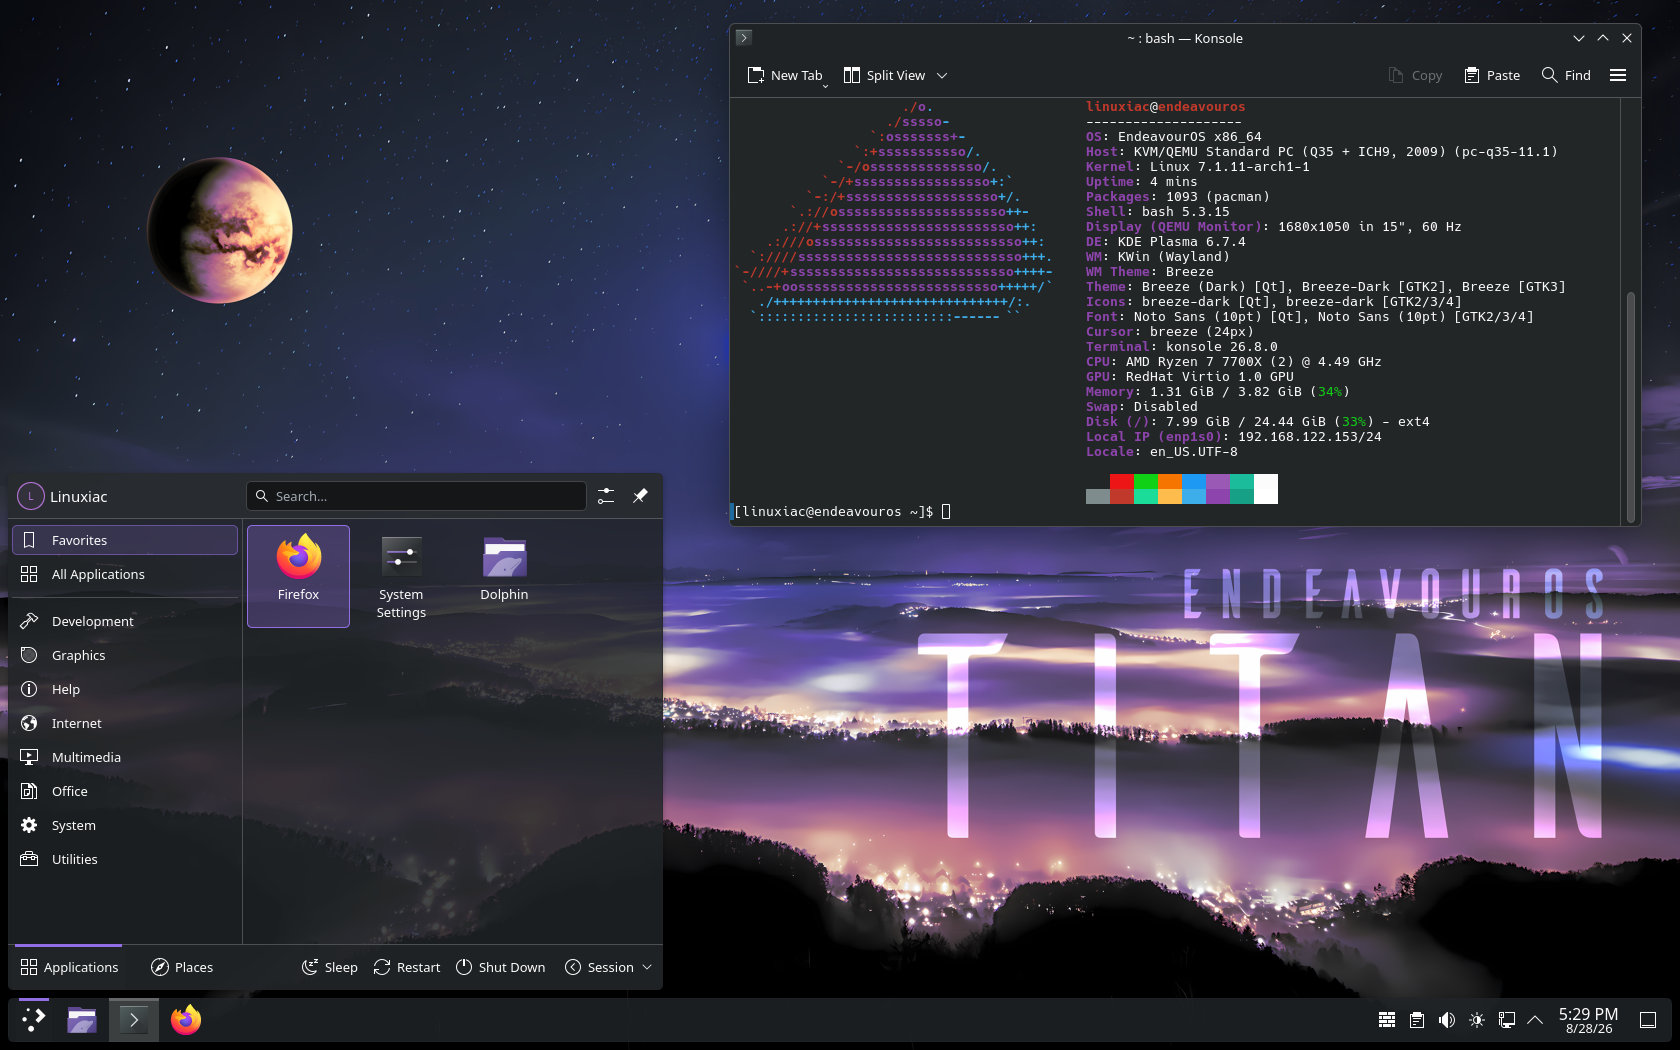The height and width of the screenshot is (1050, 1680).
Task: Click Paste in the Konsole toolbar
Action: [1492, 75]
